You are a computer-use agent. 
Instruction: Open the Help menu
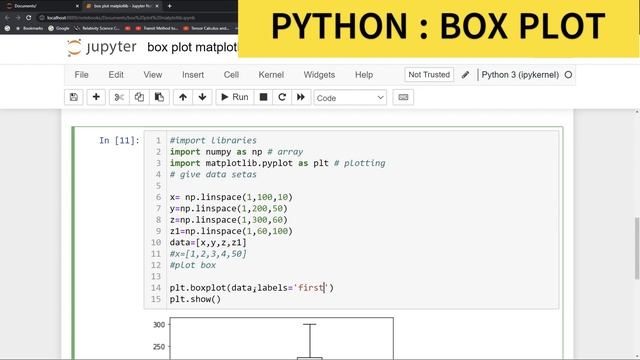364,75
